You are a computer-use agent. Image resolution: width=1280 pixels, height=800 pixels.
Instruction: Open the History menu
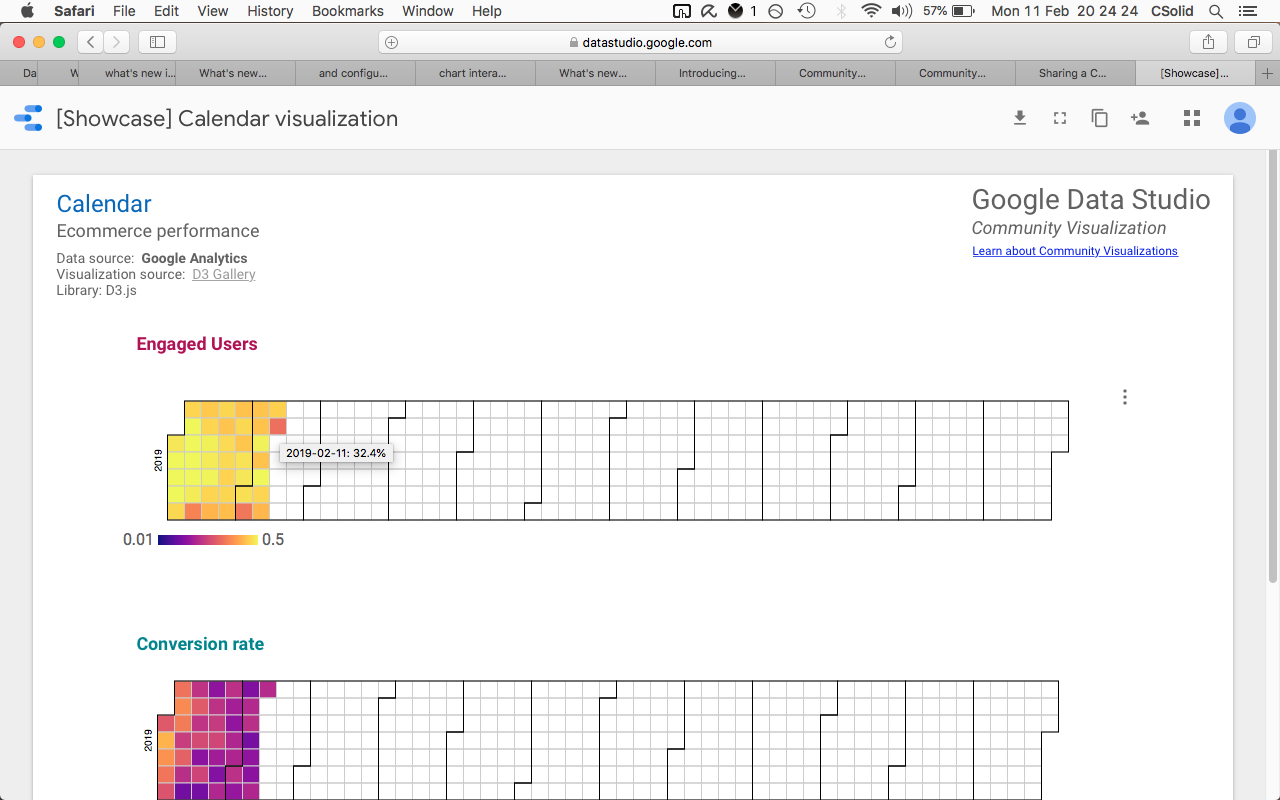tap(270, 11)
